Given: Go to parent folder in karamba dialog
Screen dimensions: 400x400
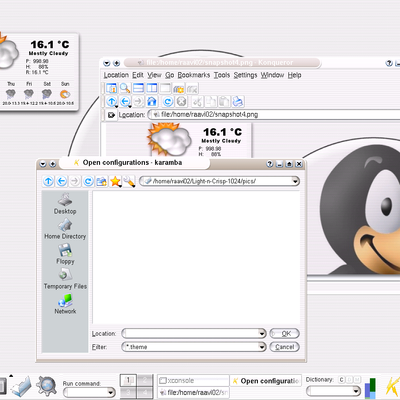Looking at the screenshot, I should coord(48,181).
